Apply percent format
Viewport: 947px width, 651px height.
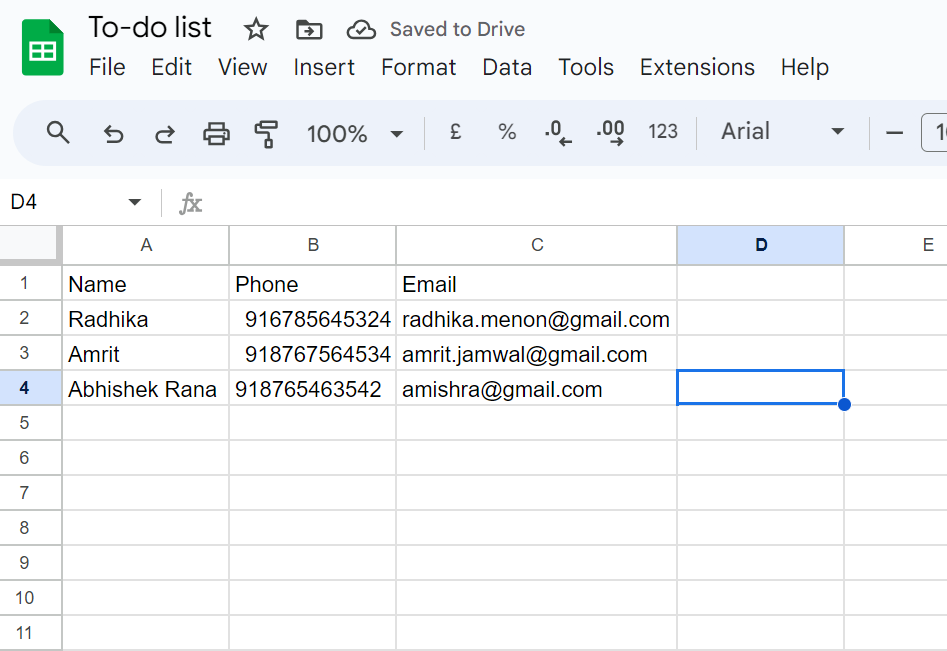point(507,132)
